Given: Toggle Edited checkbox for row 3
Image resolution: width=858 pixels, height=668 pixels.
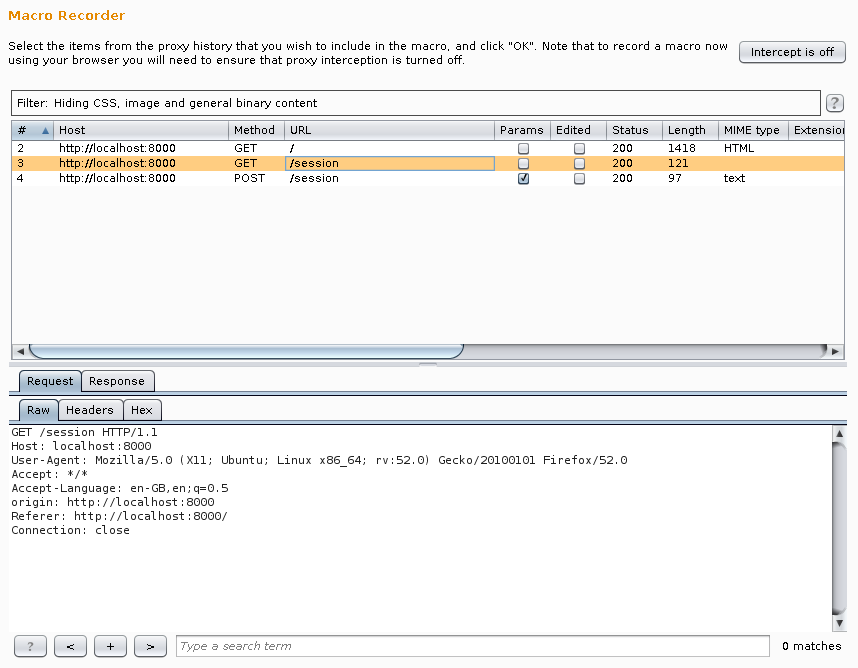Looking at the screenshot, I should 579,163.
